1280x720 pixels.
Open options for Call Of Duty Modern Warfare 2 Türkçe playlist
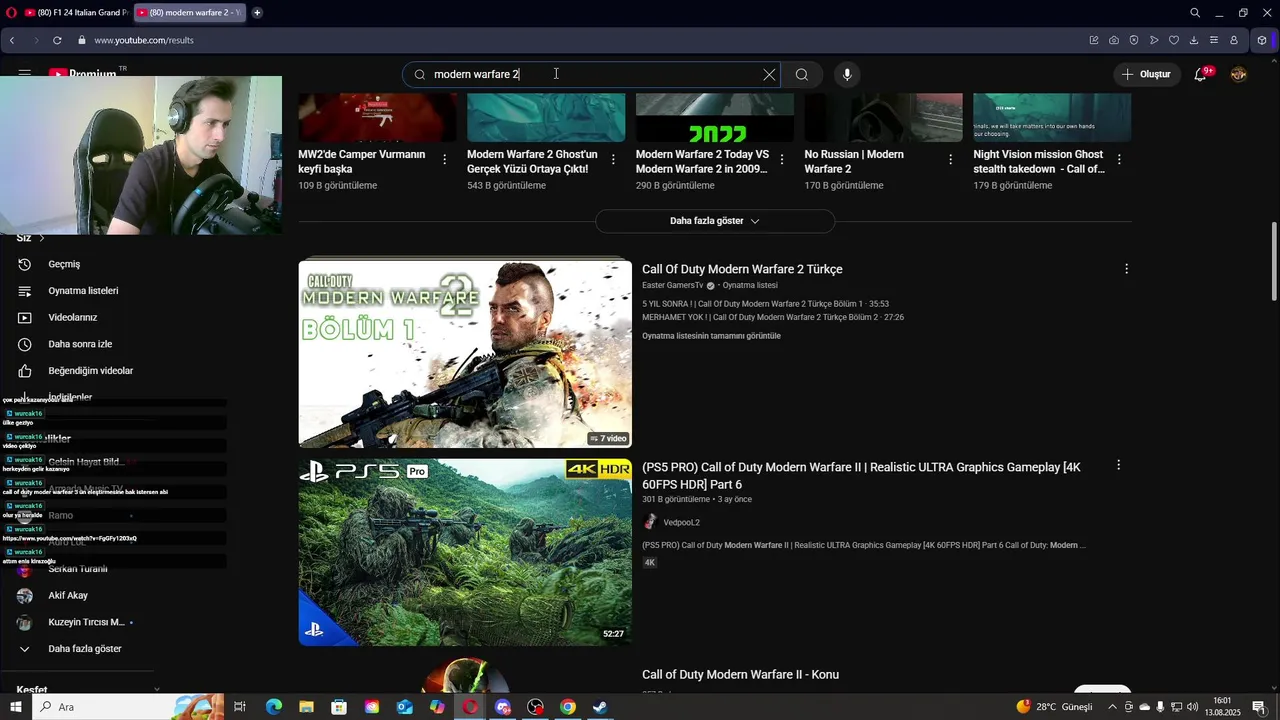point(1126,269)
